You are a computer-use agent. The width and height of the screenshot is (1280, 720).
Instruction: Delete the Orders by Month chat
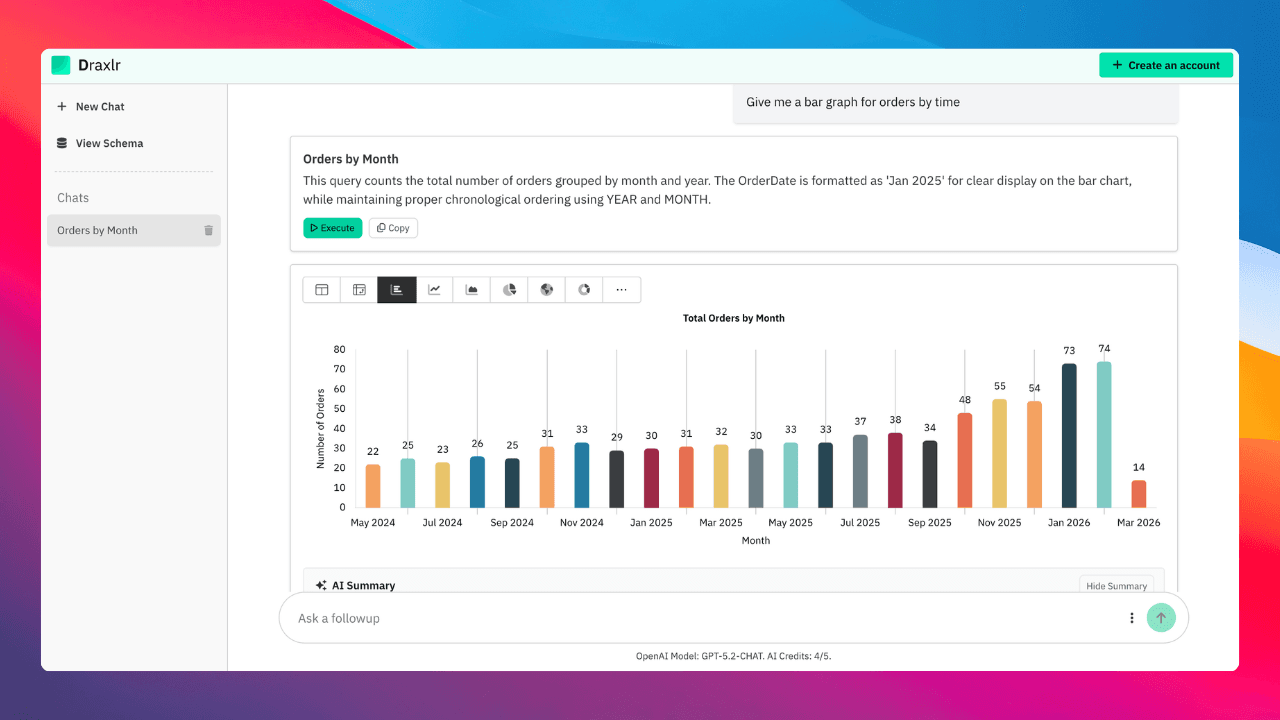click(209, 230)
